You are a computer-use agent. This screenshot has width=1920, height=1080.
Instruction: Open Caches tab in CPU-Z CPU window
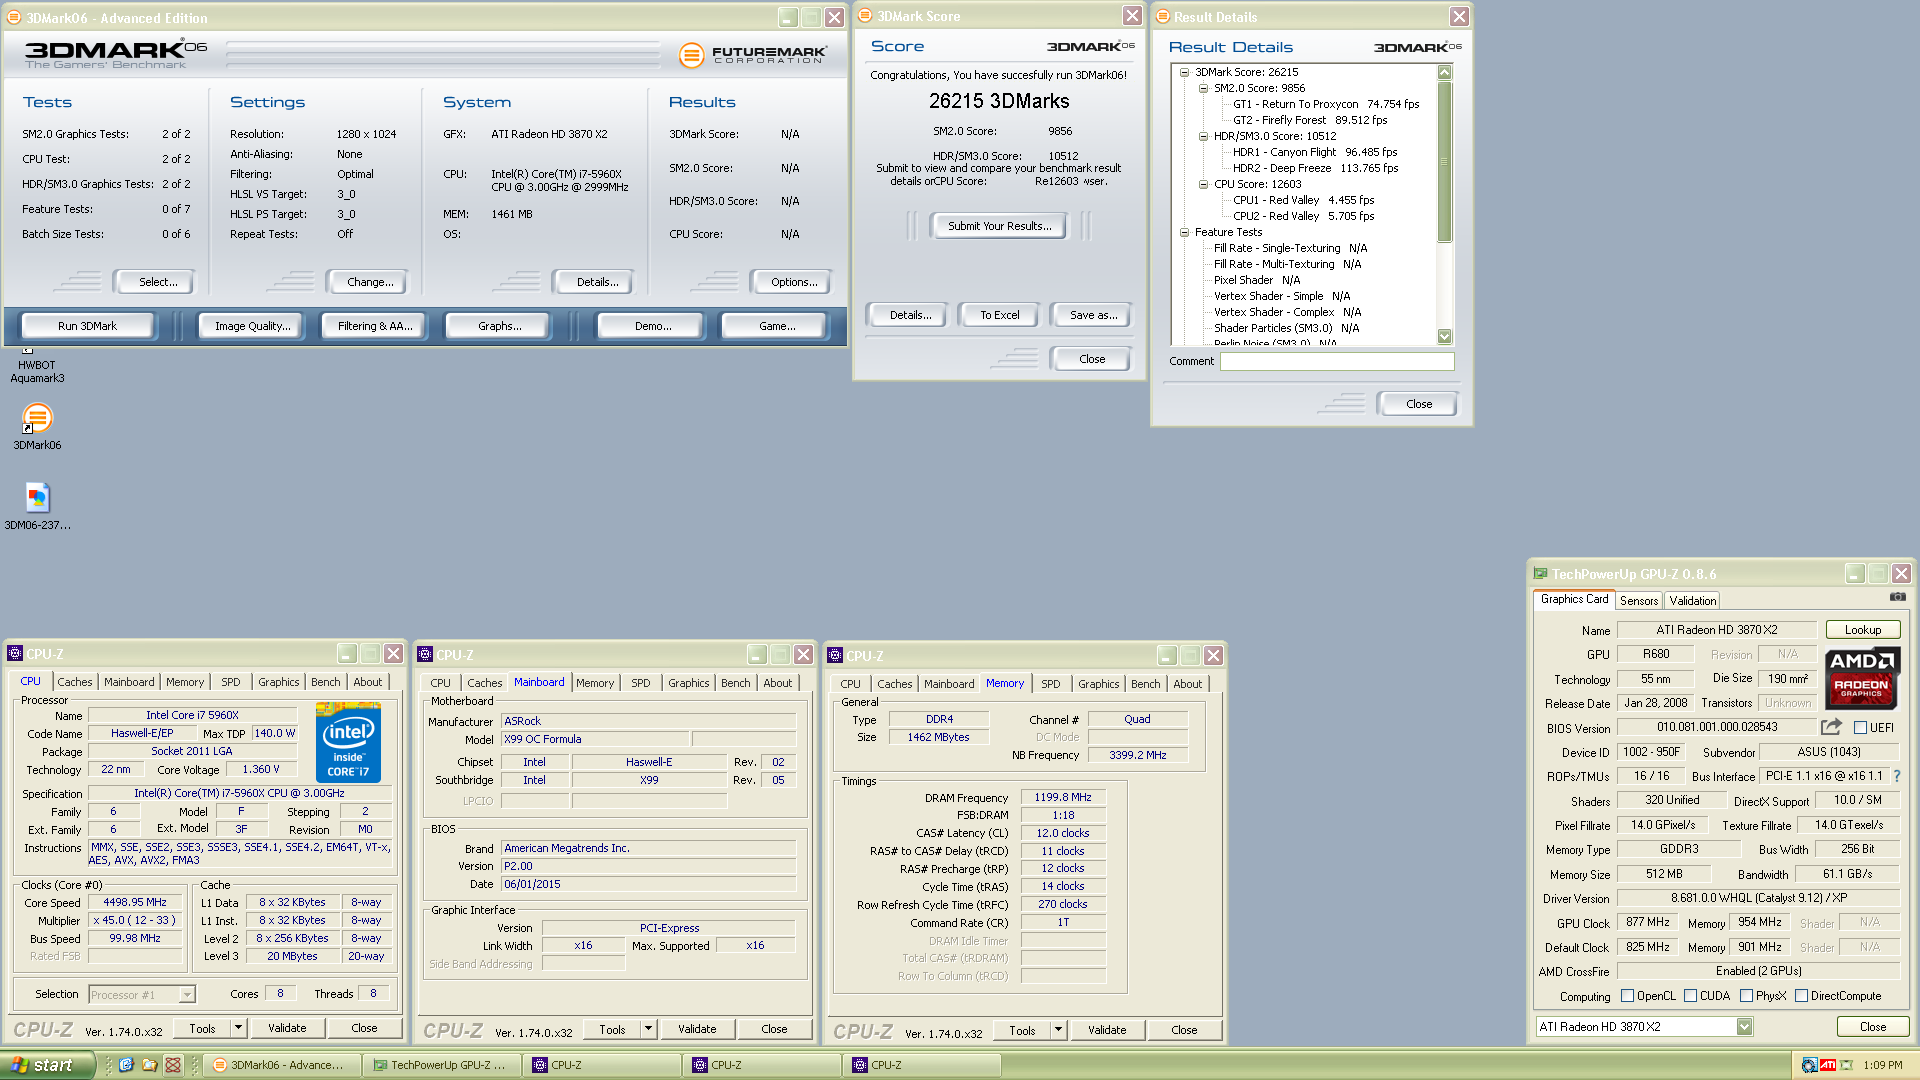point(75,682)
